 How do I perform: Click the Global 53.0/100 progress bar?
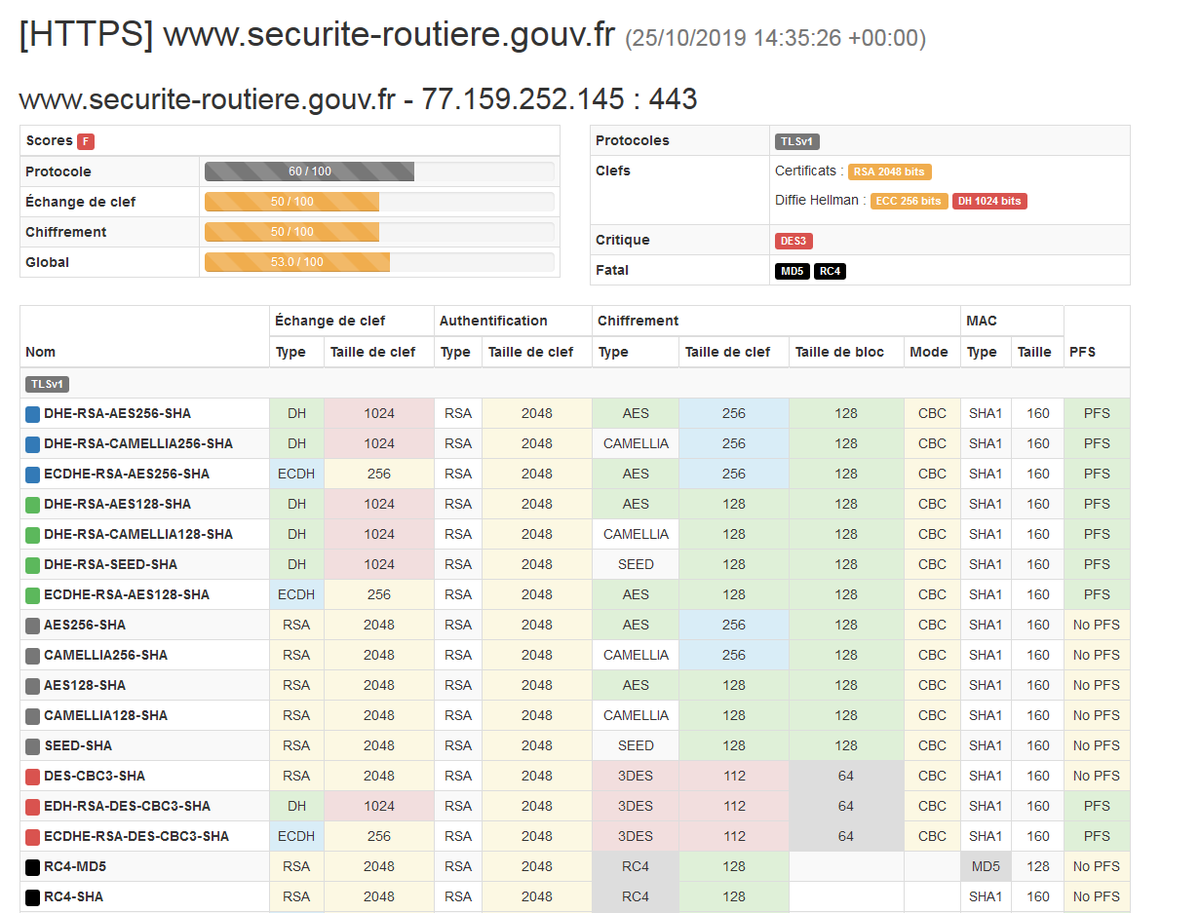coord(296,262)
